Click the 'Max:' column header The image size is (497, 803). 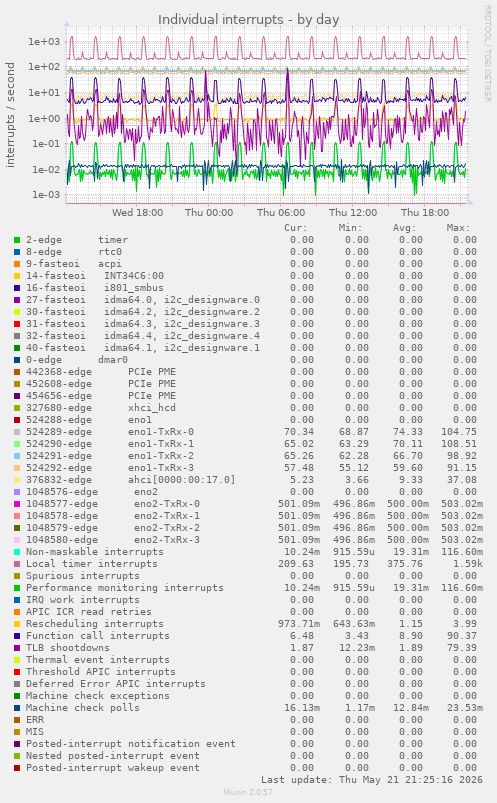[x=459, y=228]
